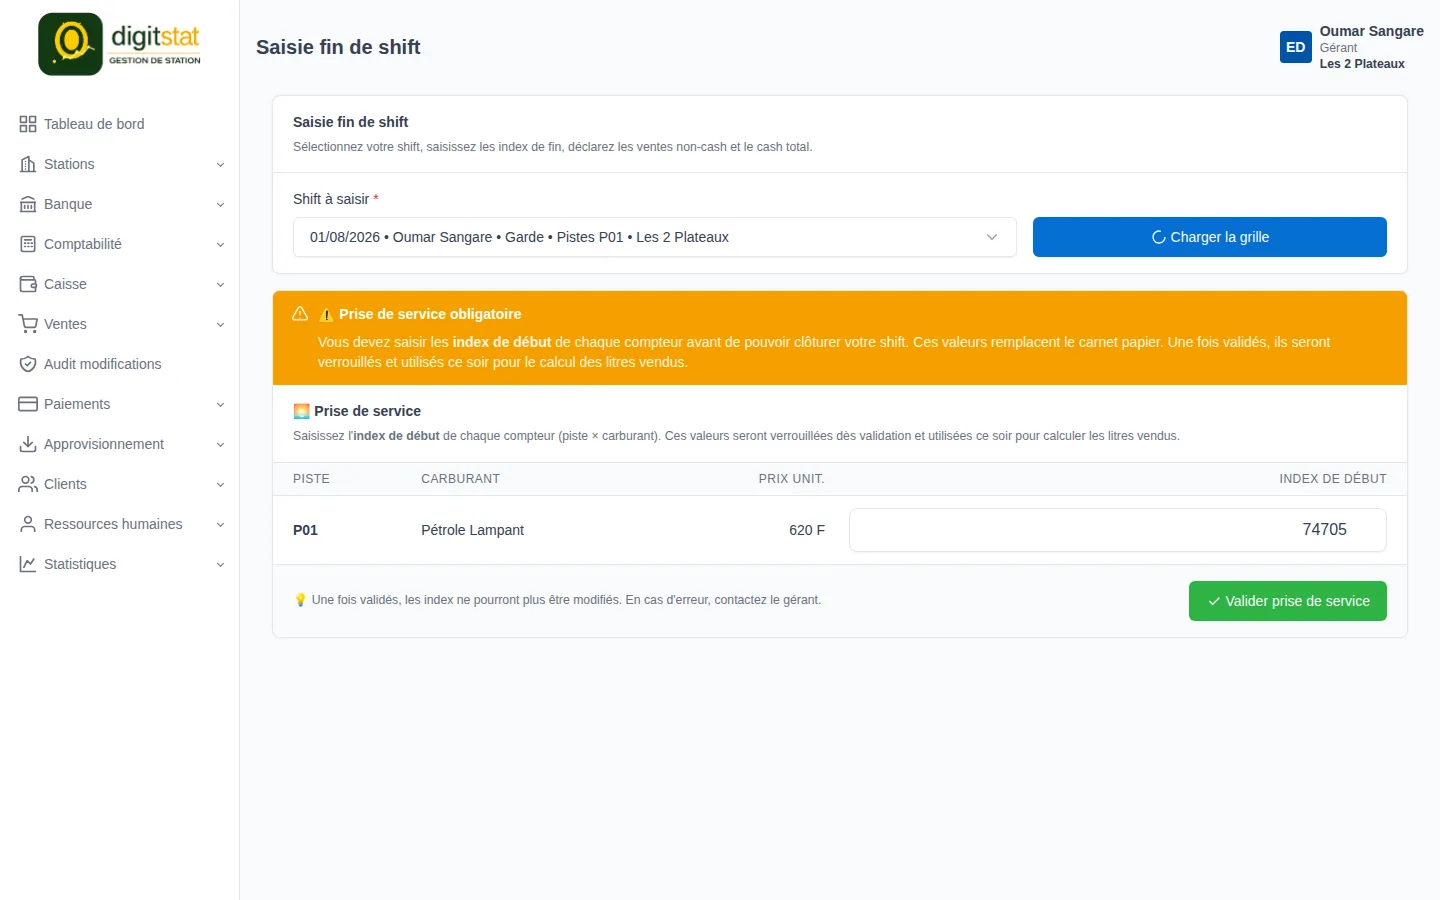
Task: Click the Comptabilité calculator icon
Action: (28, 244)
